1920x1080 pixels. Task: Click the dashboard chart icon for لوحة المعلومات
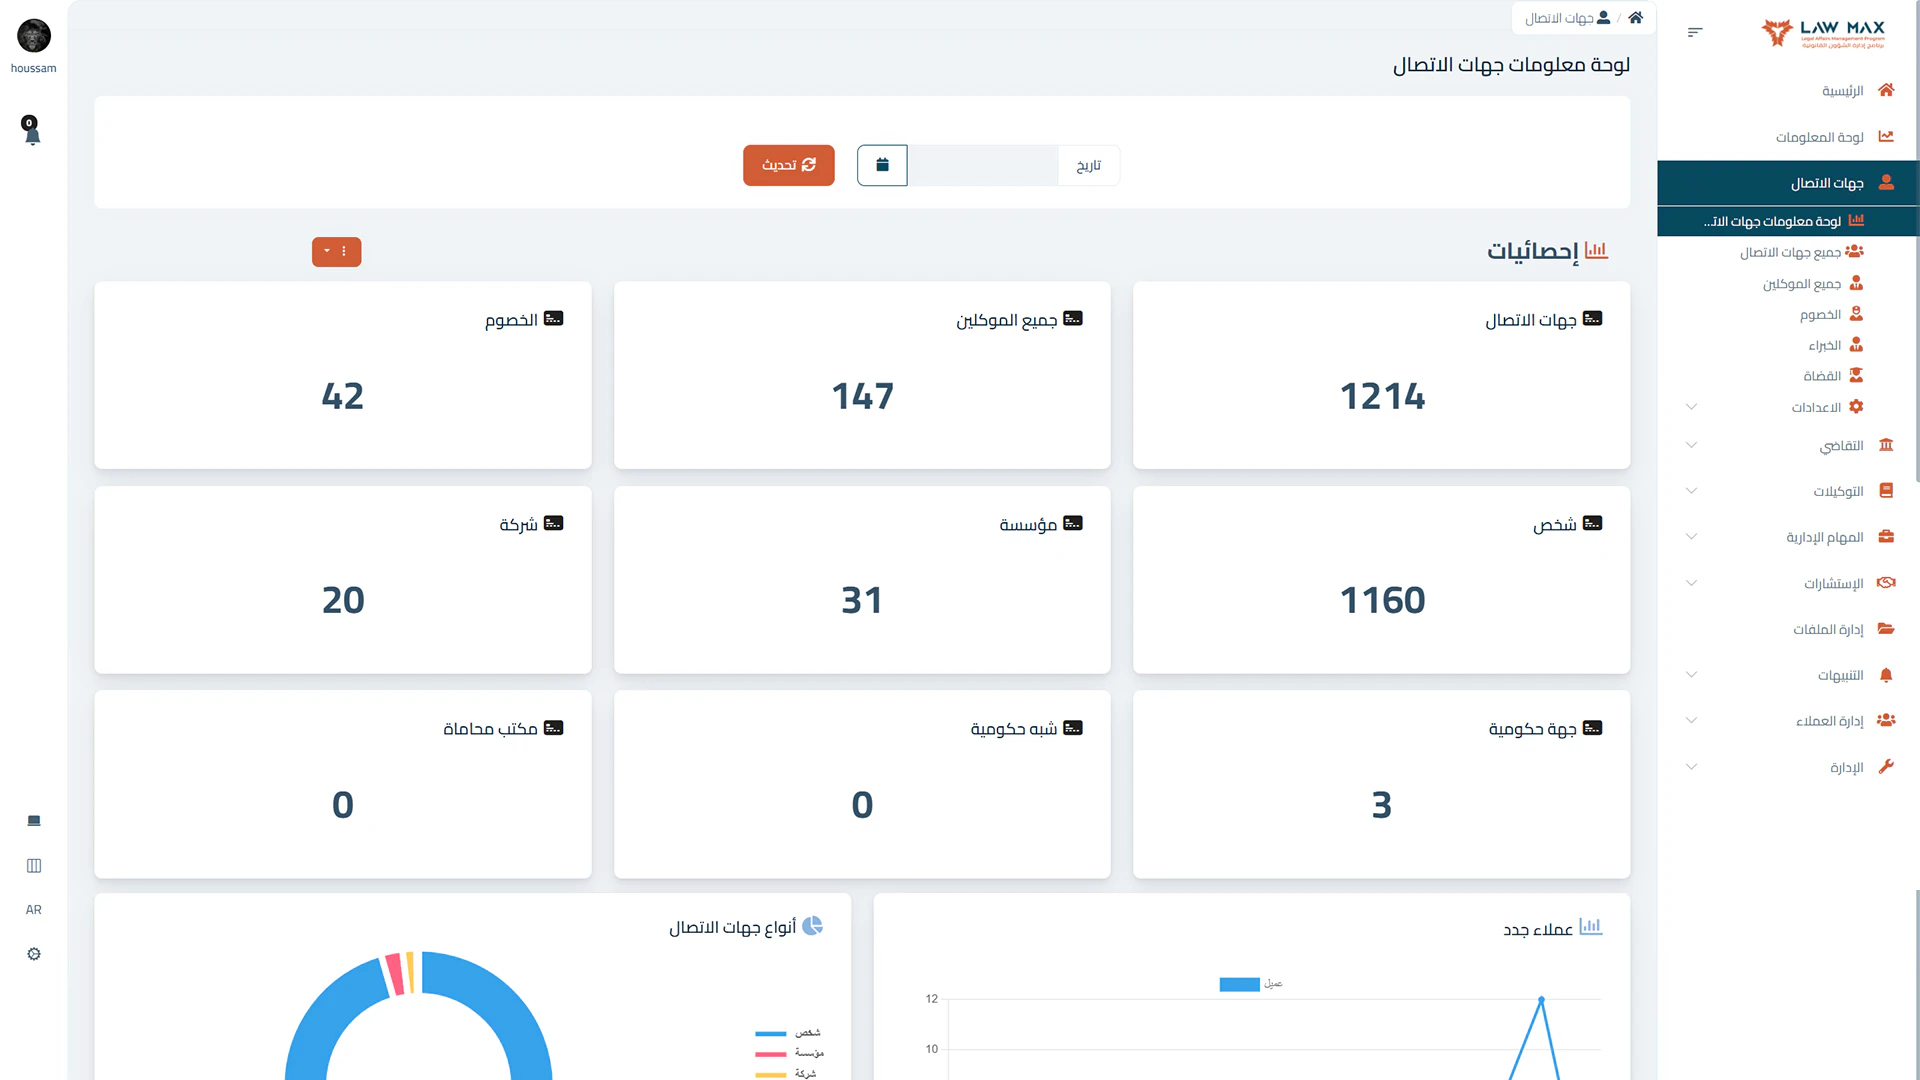click(x=1886, y=136)
